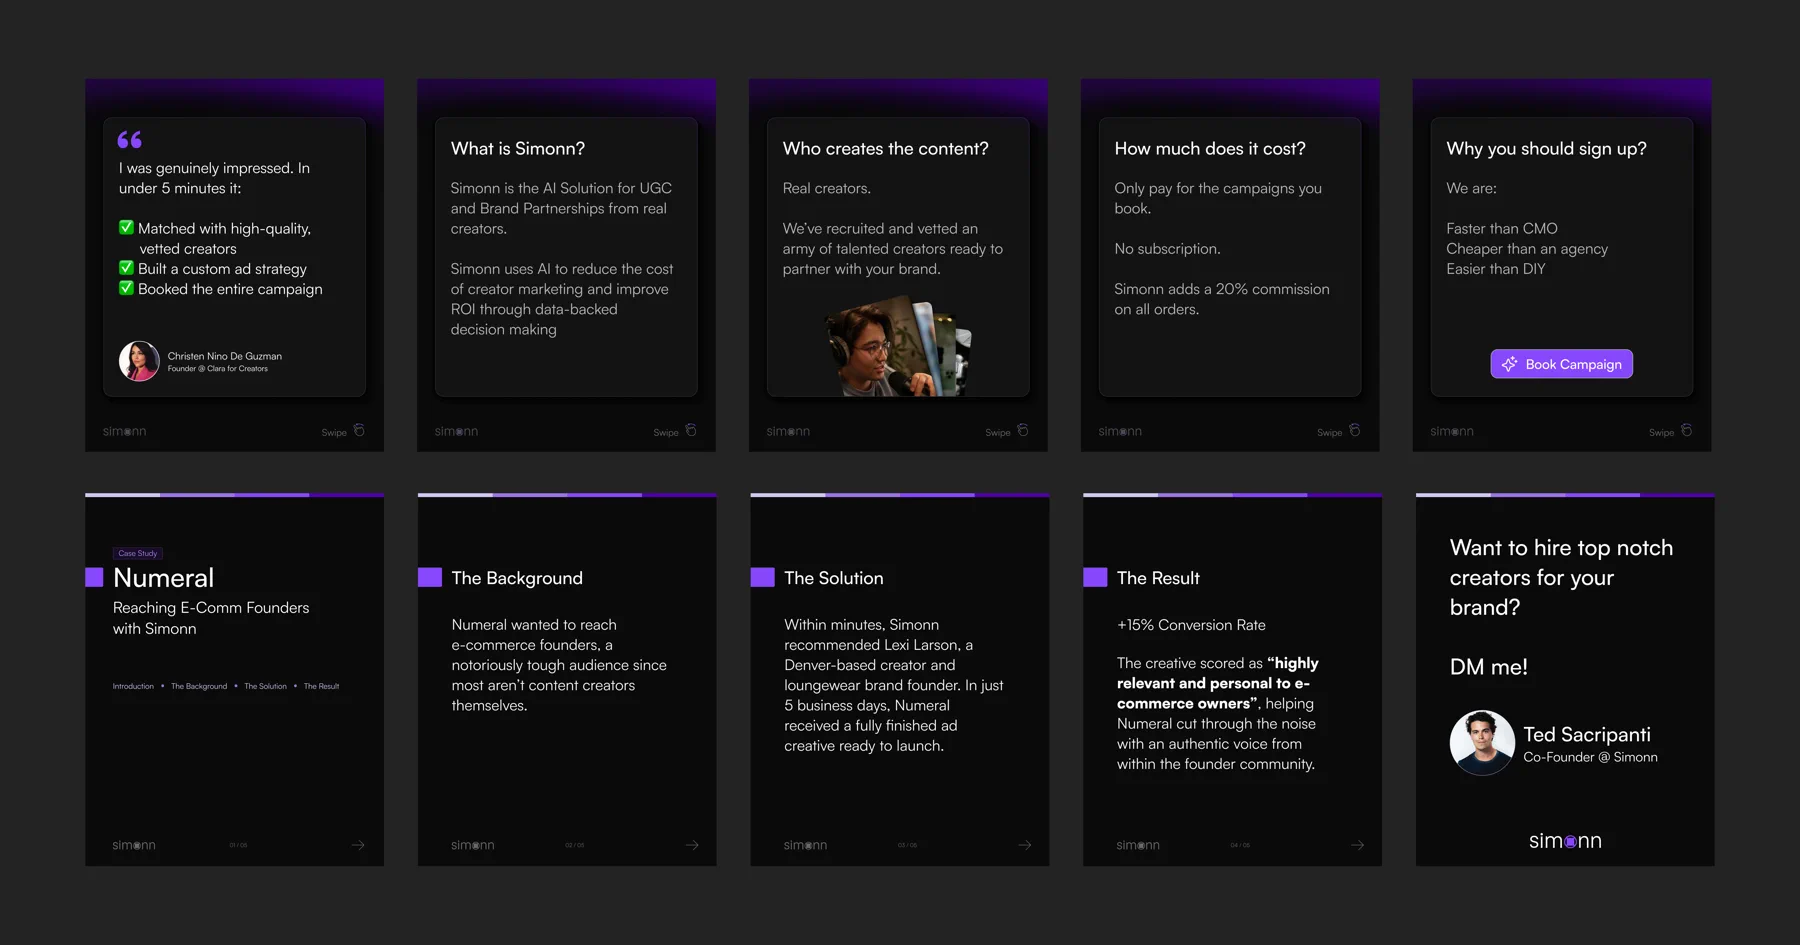
Task: Click Christen Nino De Guzman's avatar photo
Action: [139, 361]
